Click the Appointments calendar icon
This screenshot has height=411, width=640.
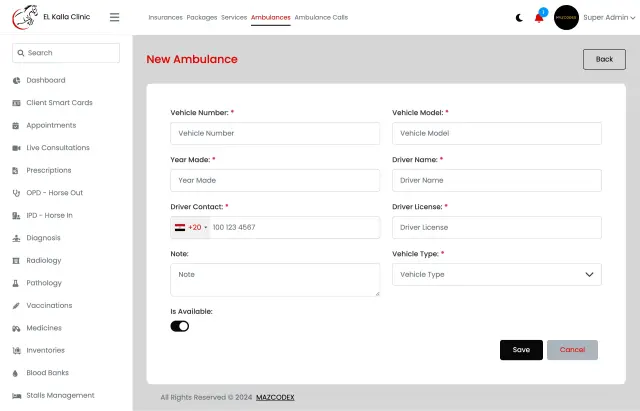[x=16, y=125]
